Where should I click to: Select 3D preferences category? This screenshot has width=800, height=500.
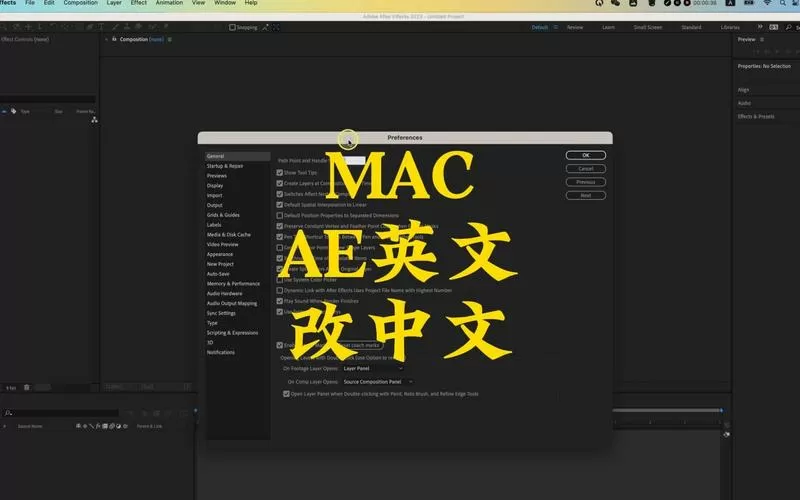click(x=210, y=342)
